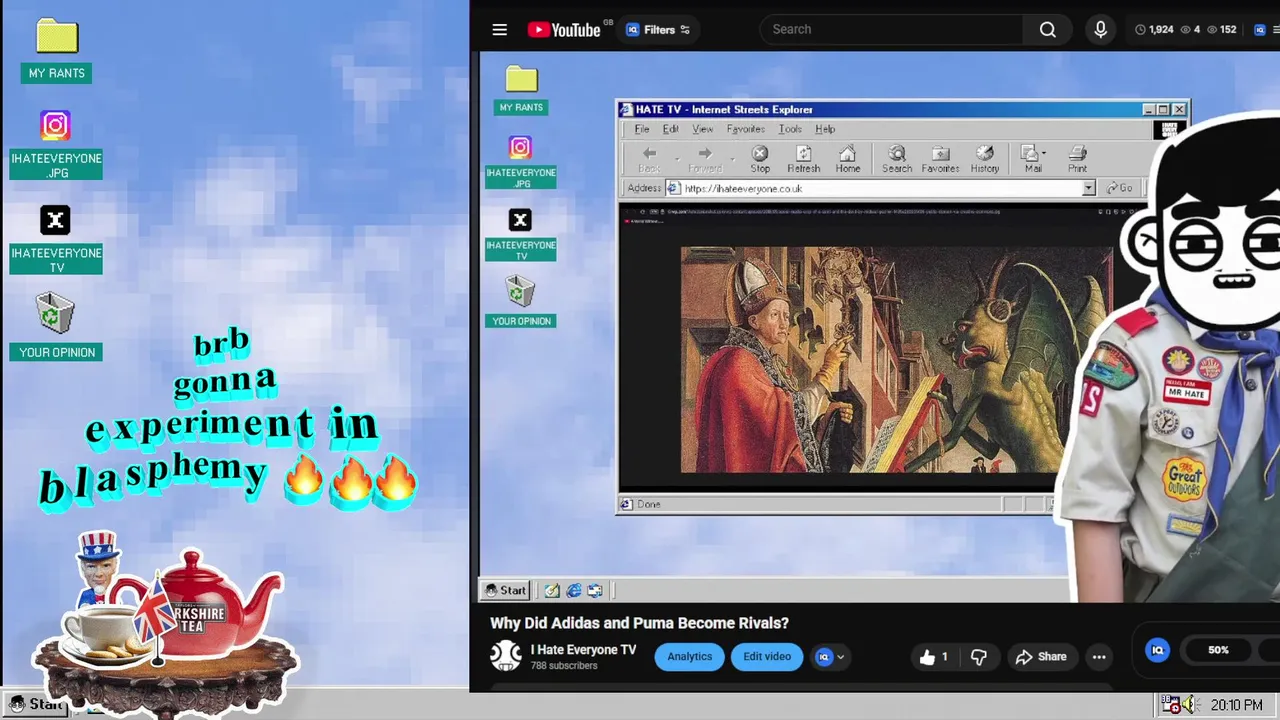The height and width of the screenshot is (720, 1280).
Task: Open the File menu in Internet Streets Explorer
Action: coord(642,129)
